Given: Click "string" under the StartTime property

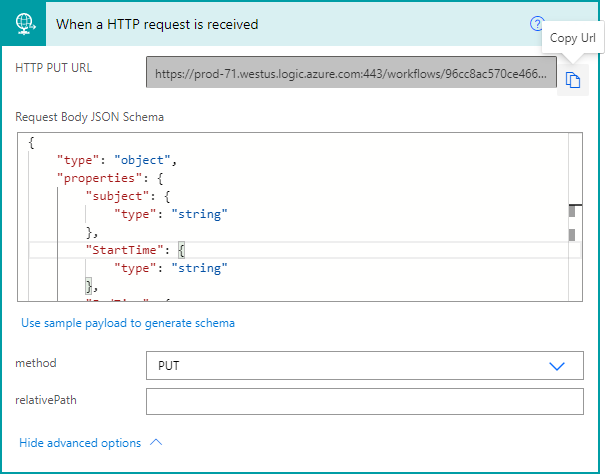Looking at the screenshot, I should pos(199,268).
